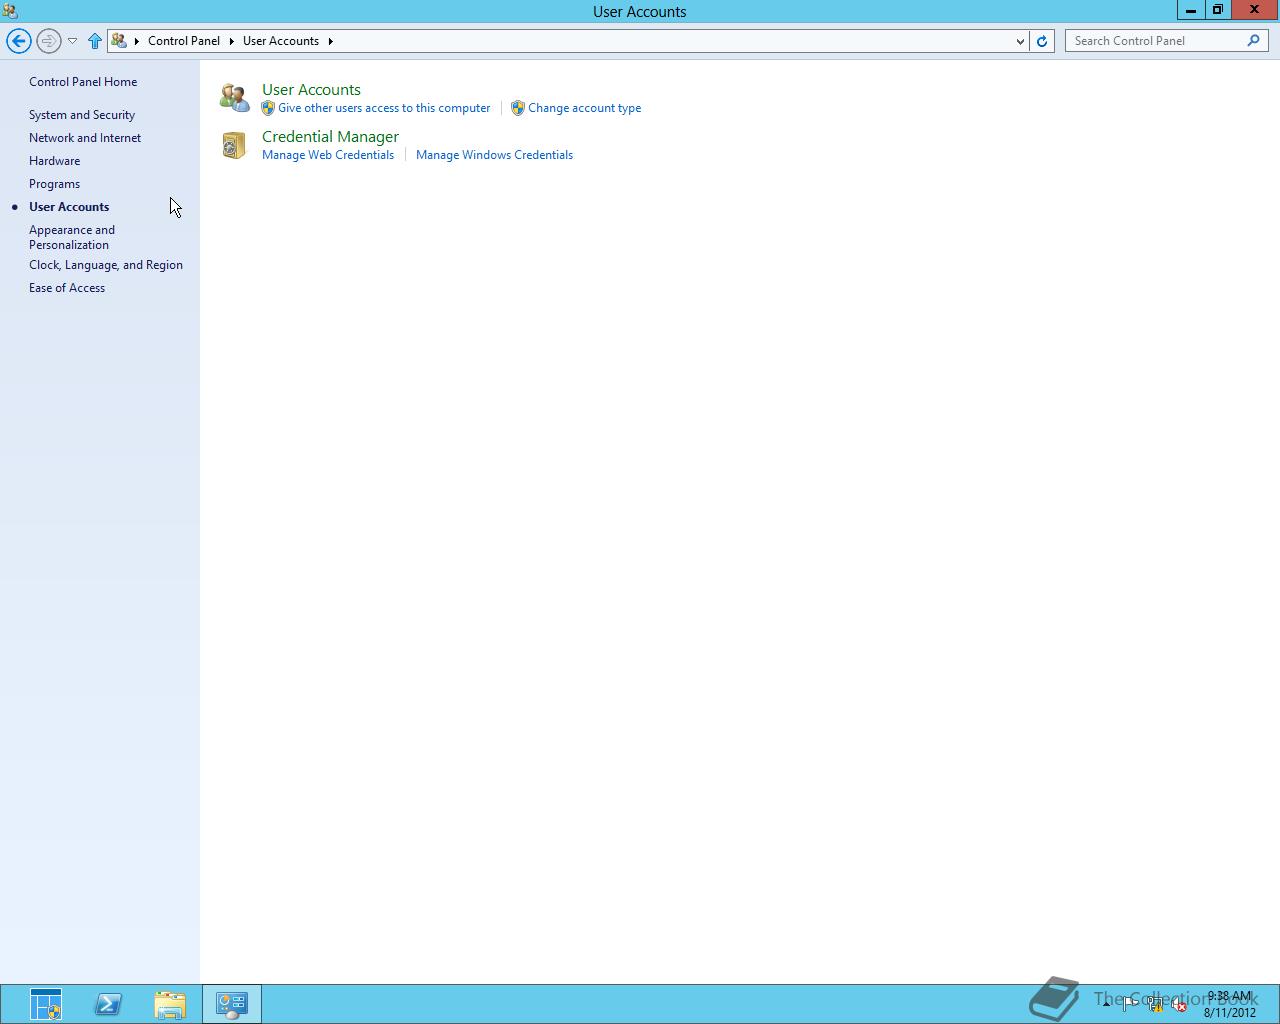1280x1024 pixels.
Task: Select User Accounts in the address breadcrumb
Action: point(281,41)
